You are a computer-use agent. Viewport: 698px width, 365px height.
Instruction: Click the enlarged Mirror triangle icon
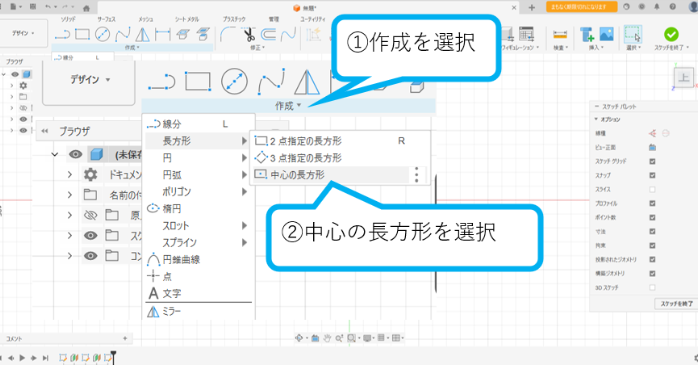click(307, 82)
